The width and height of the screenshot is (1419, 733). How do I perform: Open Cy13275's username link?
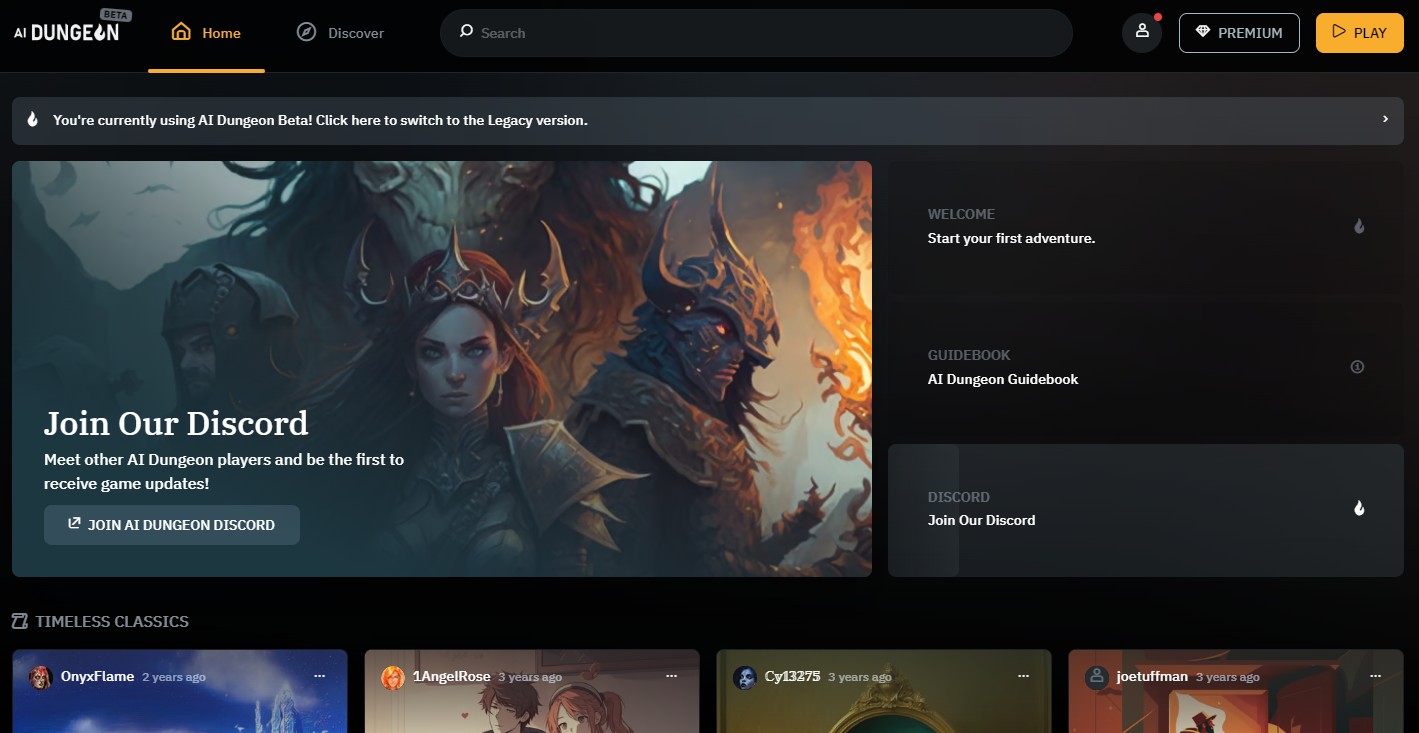click(792, 677)
